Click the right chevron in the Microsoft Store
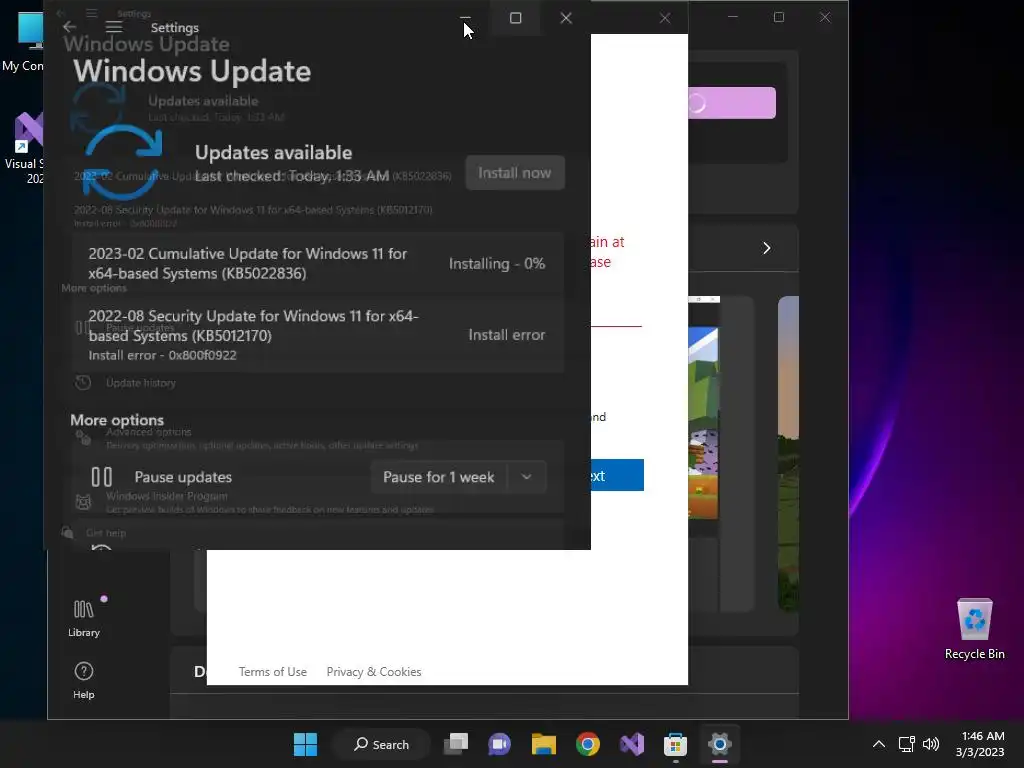Viewport: 1024px width, 768px height. (767, 248)
